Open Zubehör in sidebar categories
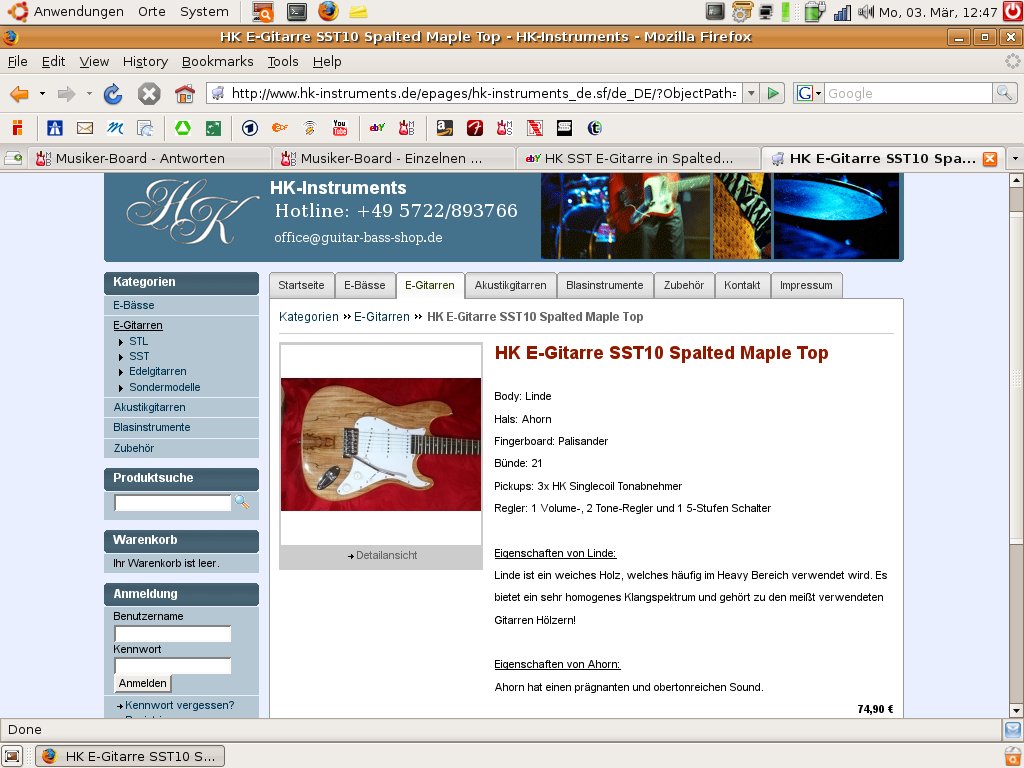The height and width of the screenshot is (768, 1024). point(134,448)
